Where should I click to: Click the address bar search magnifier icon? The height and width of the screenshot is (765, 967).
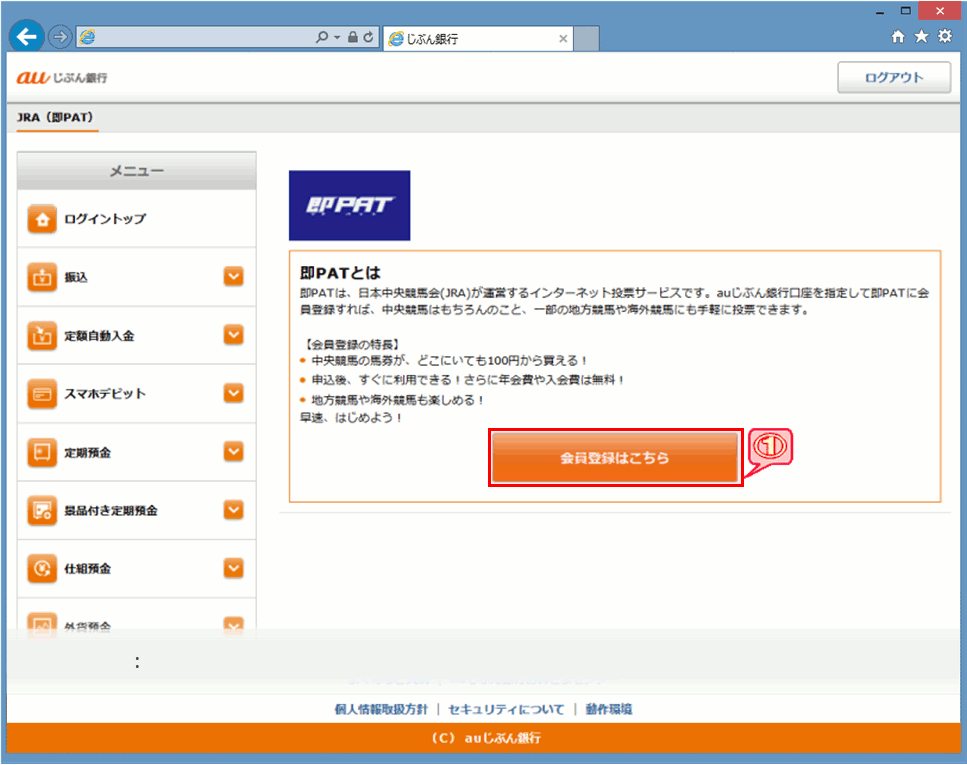point(321,38)
